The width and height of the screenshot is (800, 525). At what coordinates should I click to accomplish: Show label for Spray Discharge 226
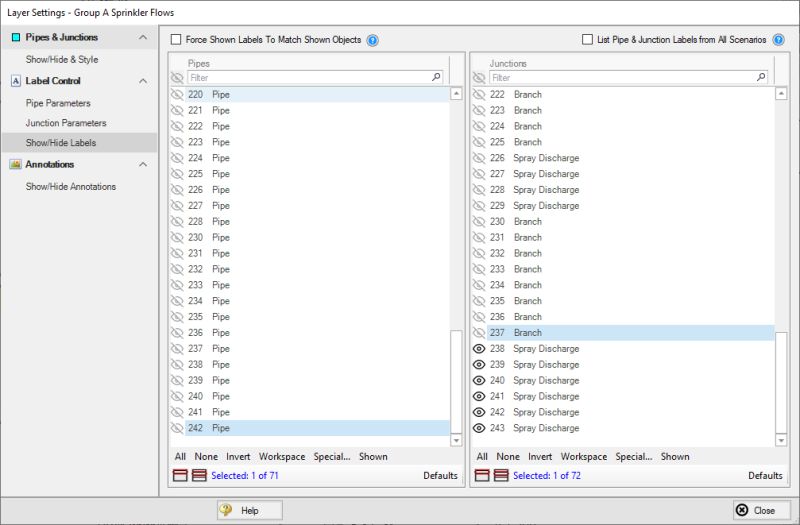[479, 158]
